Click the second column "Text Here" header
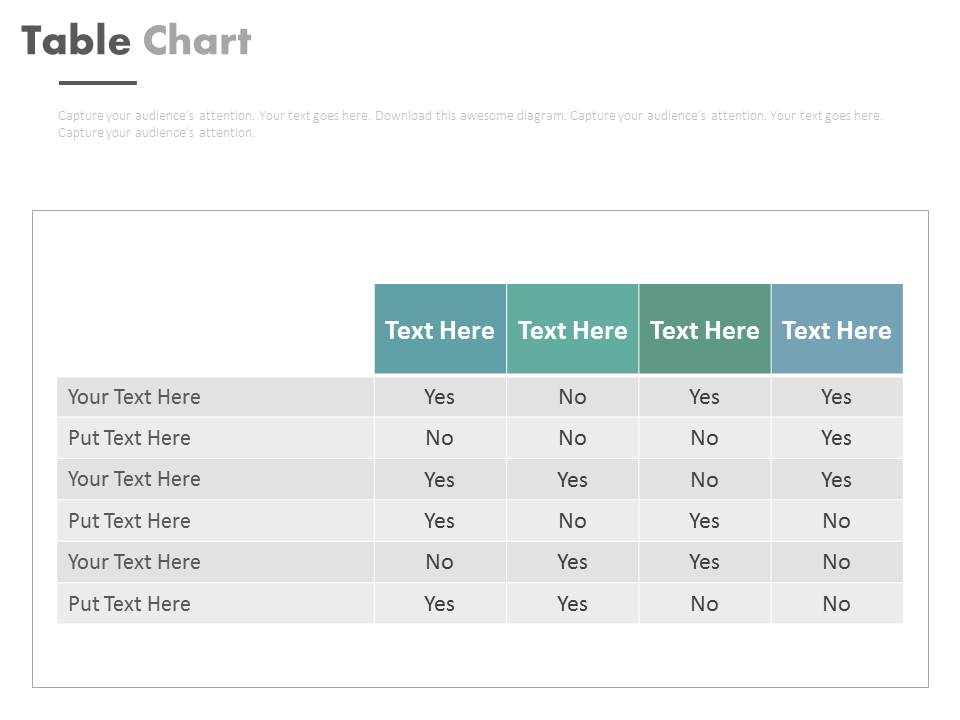The image size is (960, 720). (572, 330)
